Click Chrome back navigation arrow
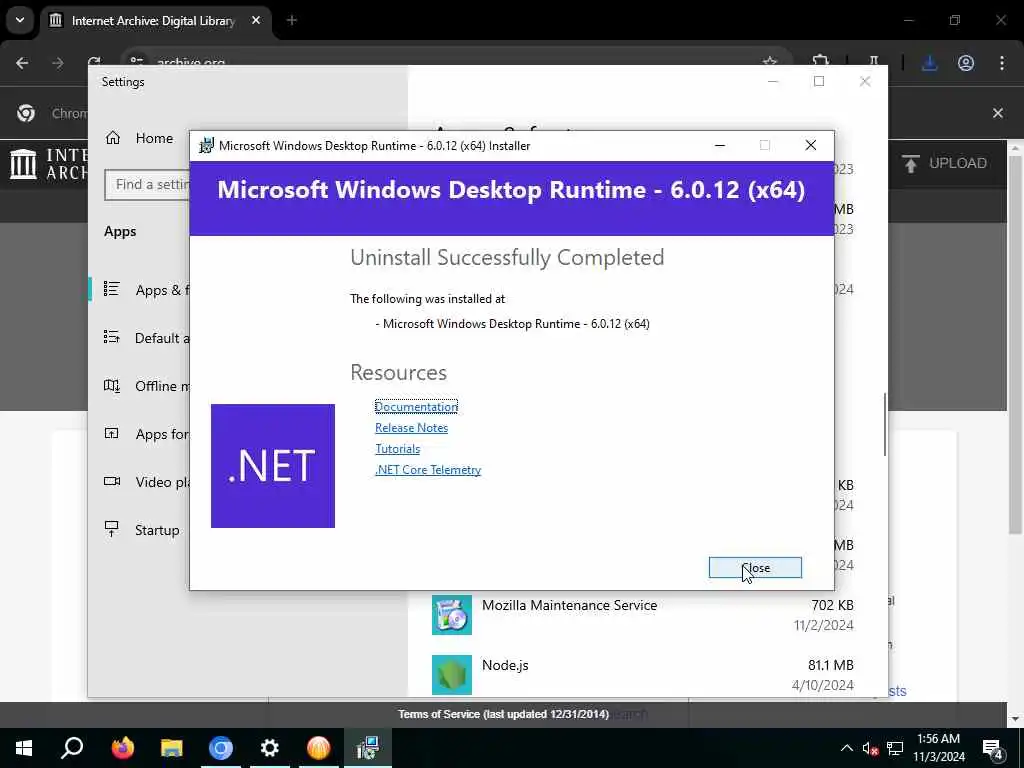Image resolution: width=1024 pixels, height=768 pixels. 22,63
